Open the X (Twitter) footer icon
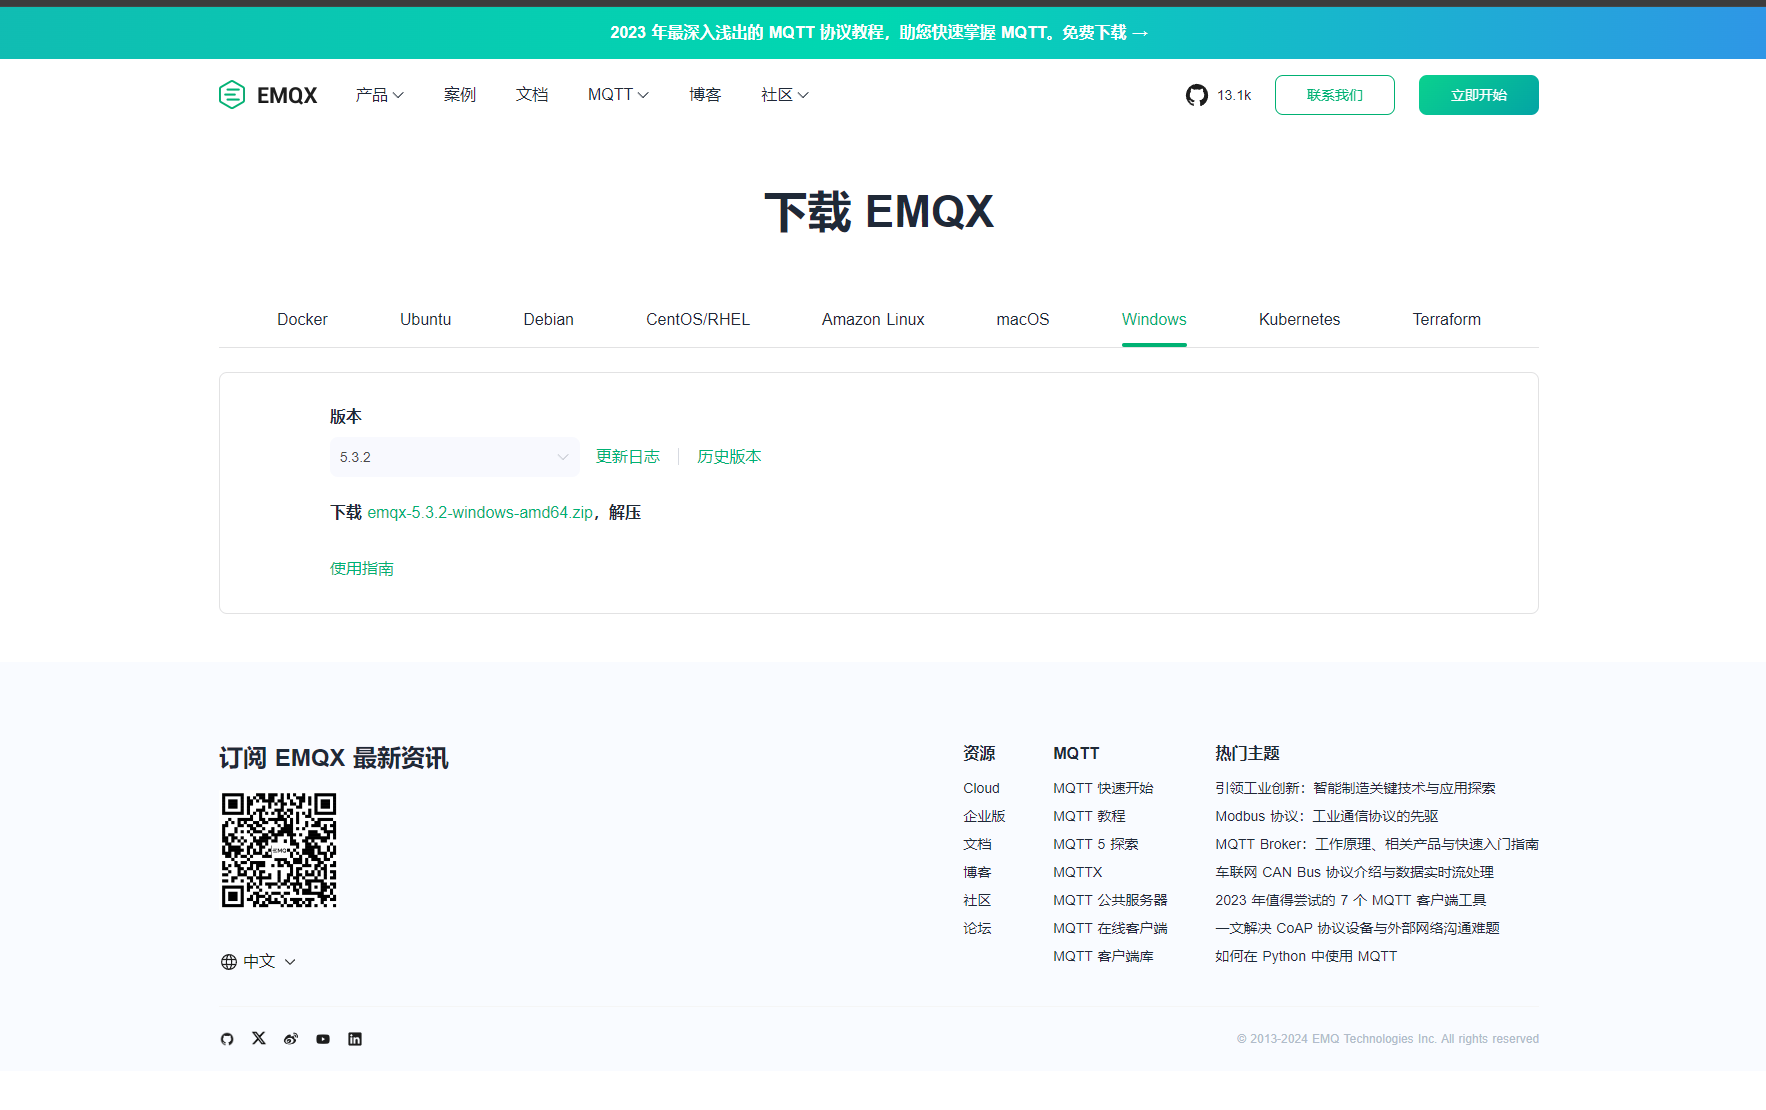 [259, 1039]
